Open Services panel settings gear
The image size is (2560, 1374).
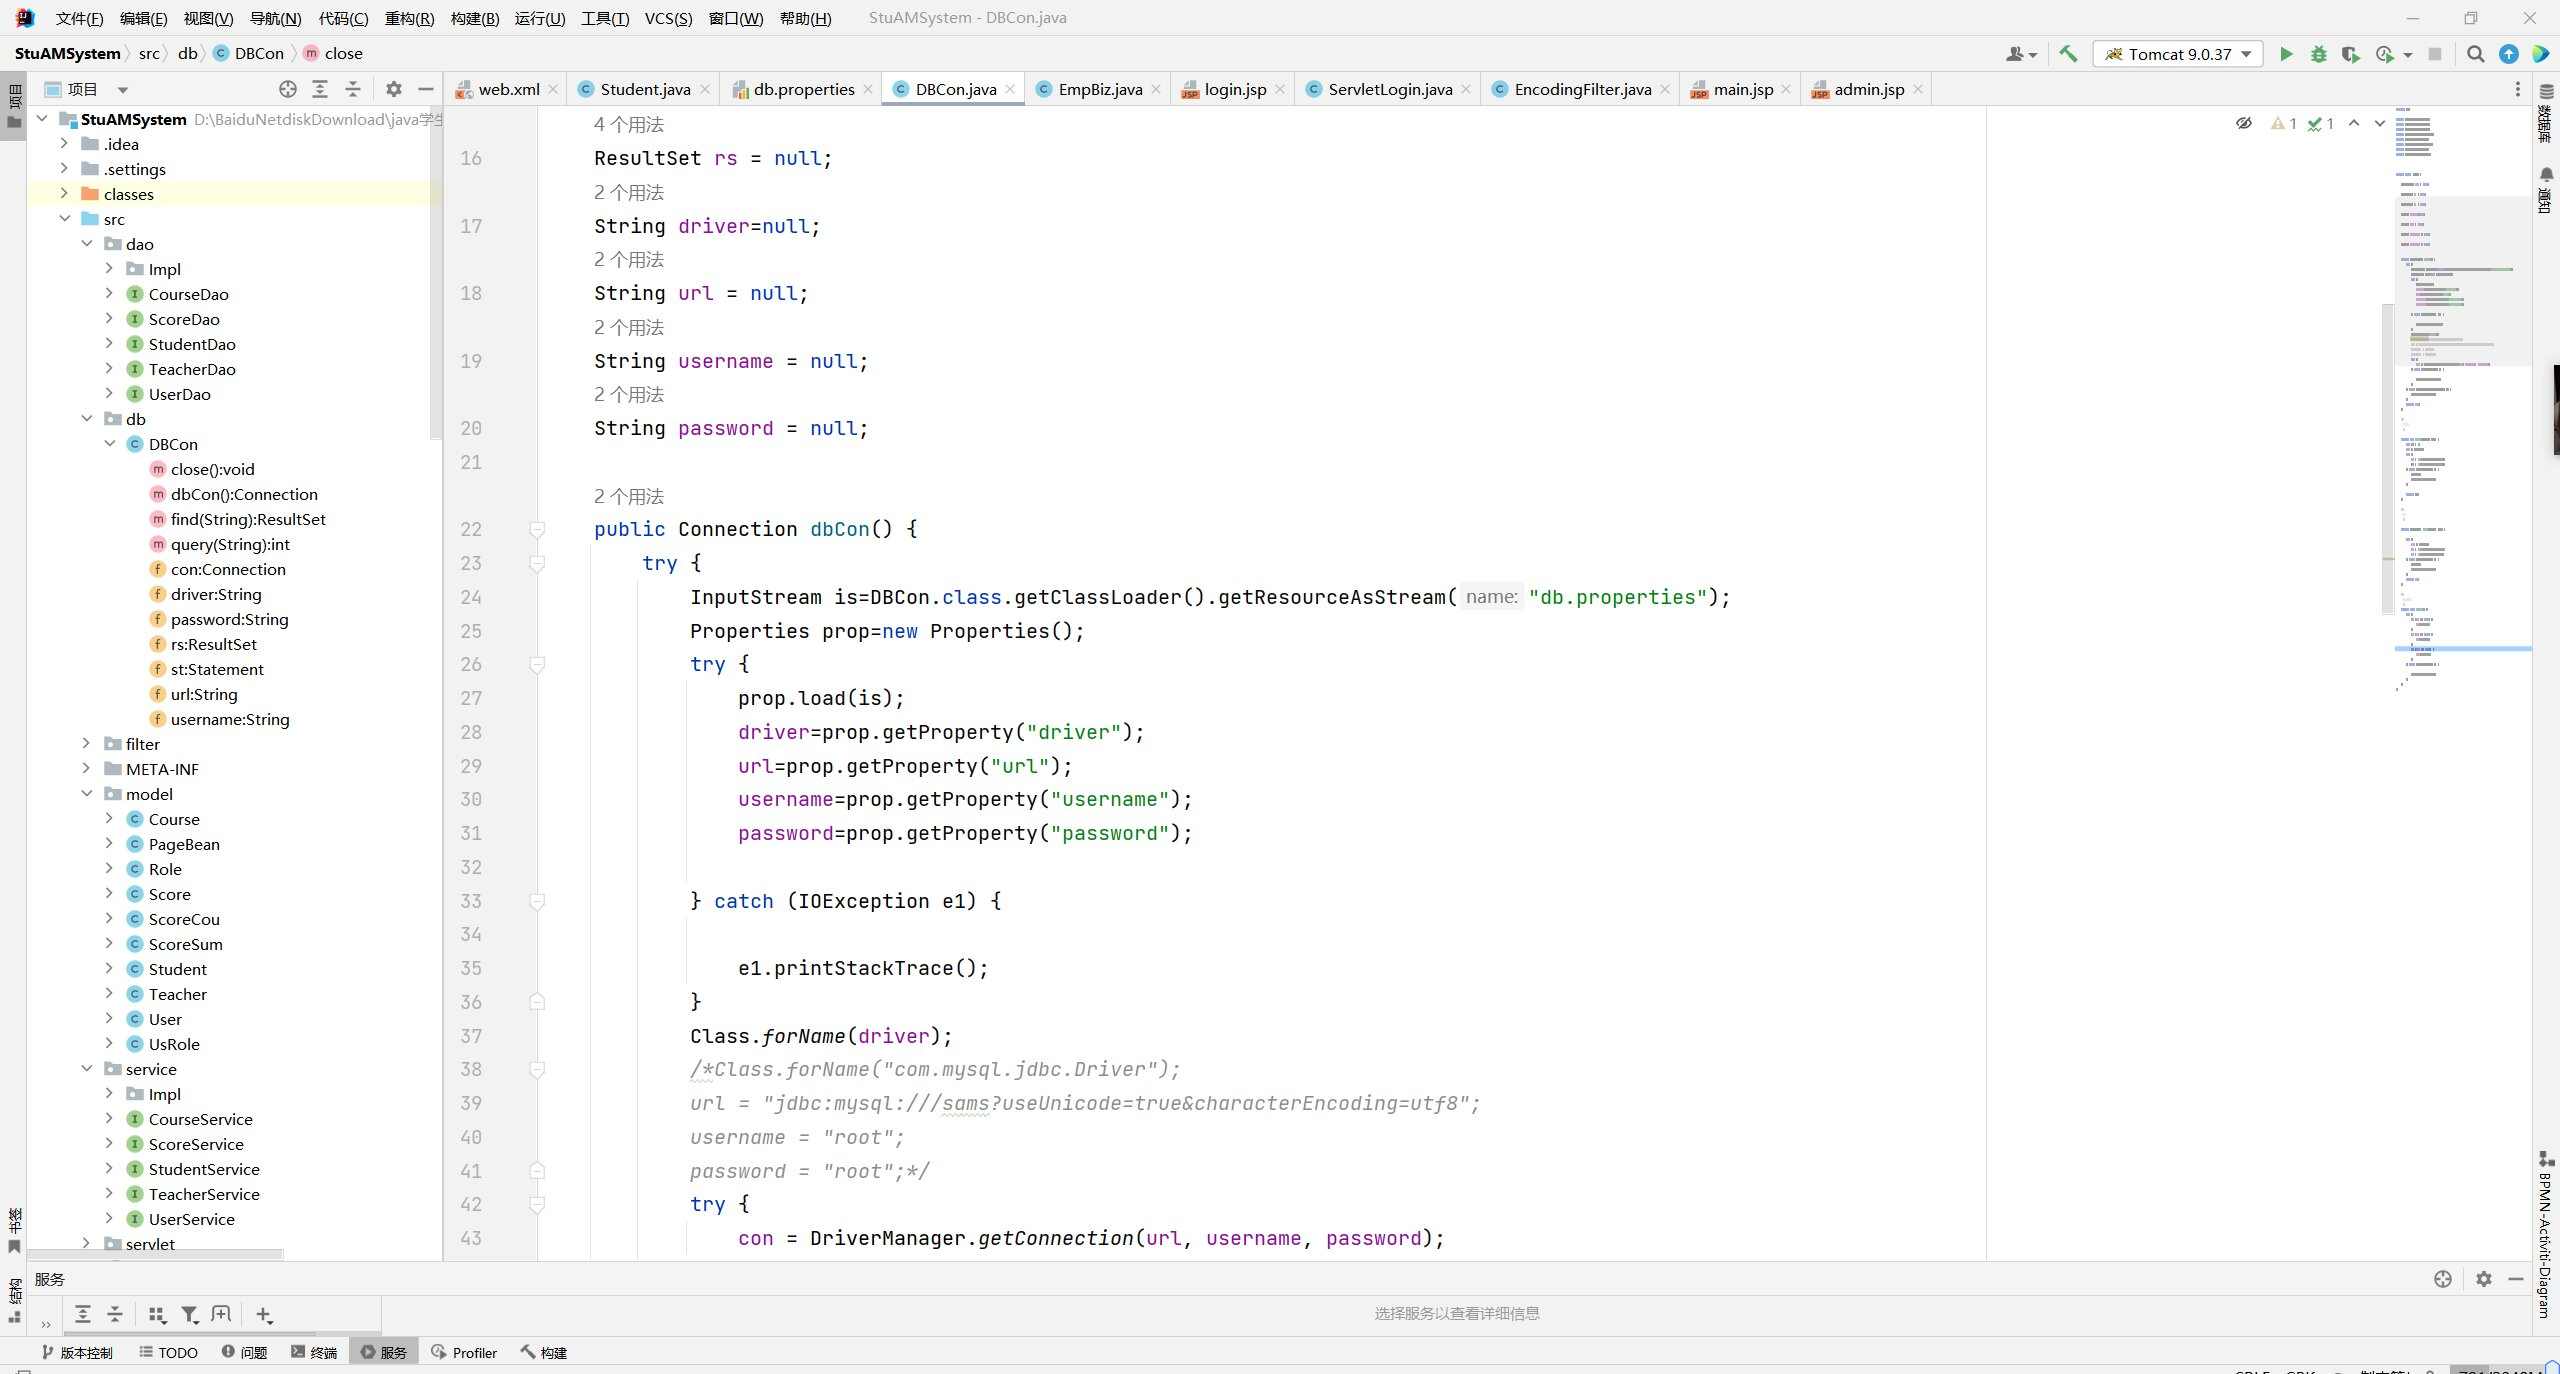click(2484, 1279)
